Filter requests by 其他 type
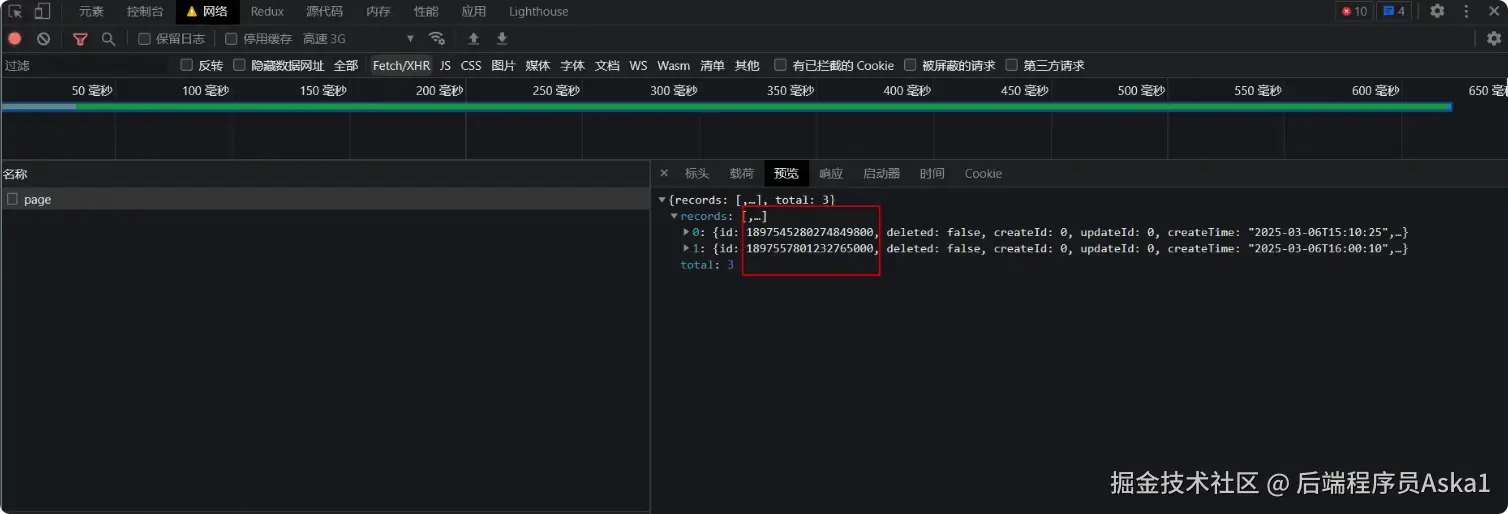Screen dimensions: 1508x514 click(x=747, y=65)
